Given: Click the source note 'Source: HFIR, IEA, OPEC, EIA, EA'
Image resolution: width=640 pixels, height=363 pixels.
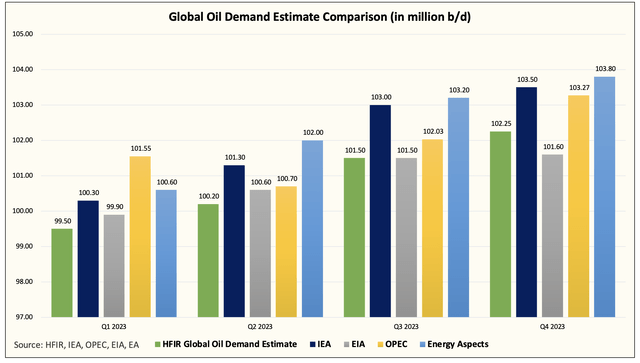Looking at the screenshot, I should point(76,345).
